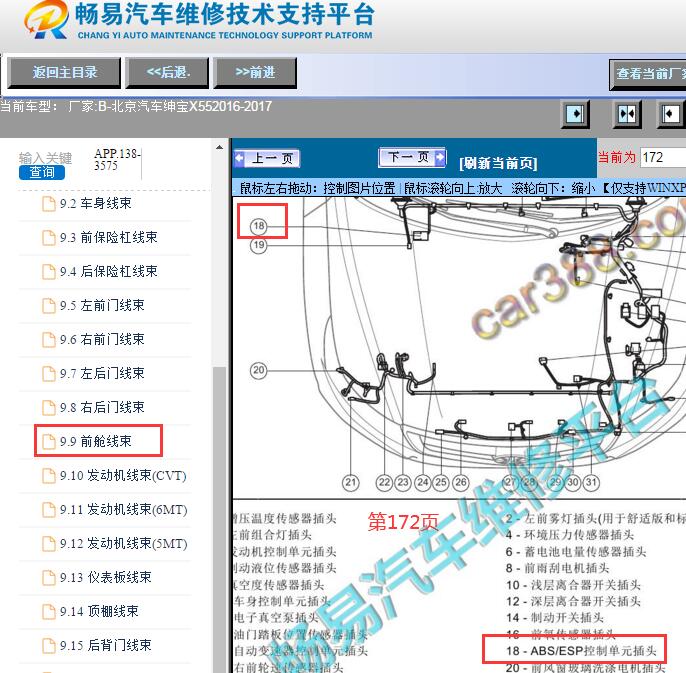Click the legend text 12 - 深层离合器开关插头

pyautogui.click(x=574, y=601)
